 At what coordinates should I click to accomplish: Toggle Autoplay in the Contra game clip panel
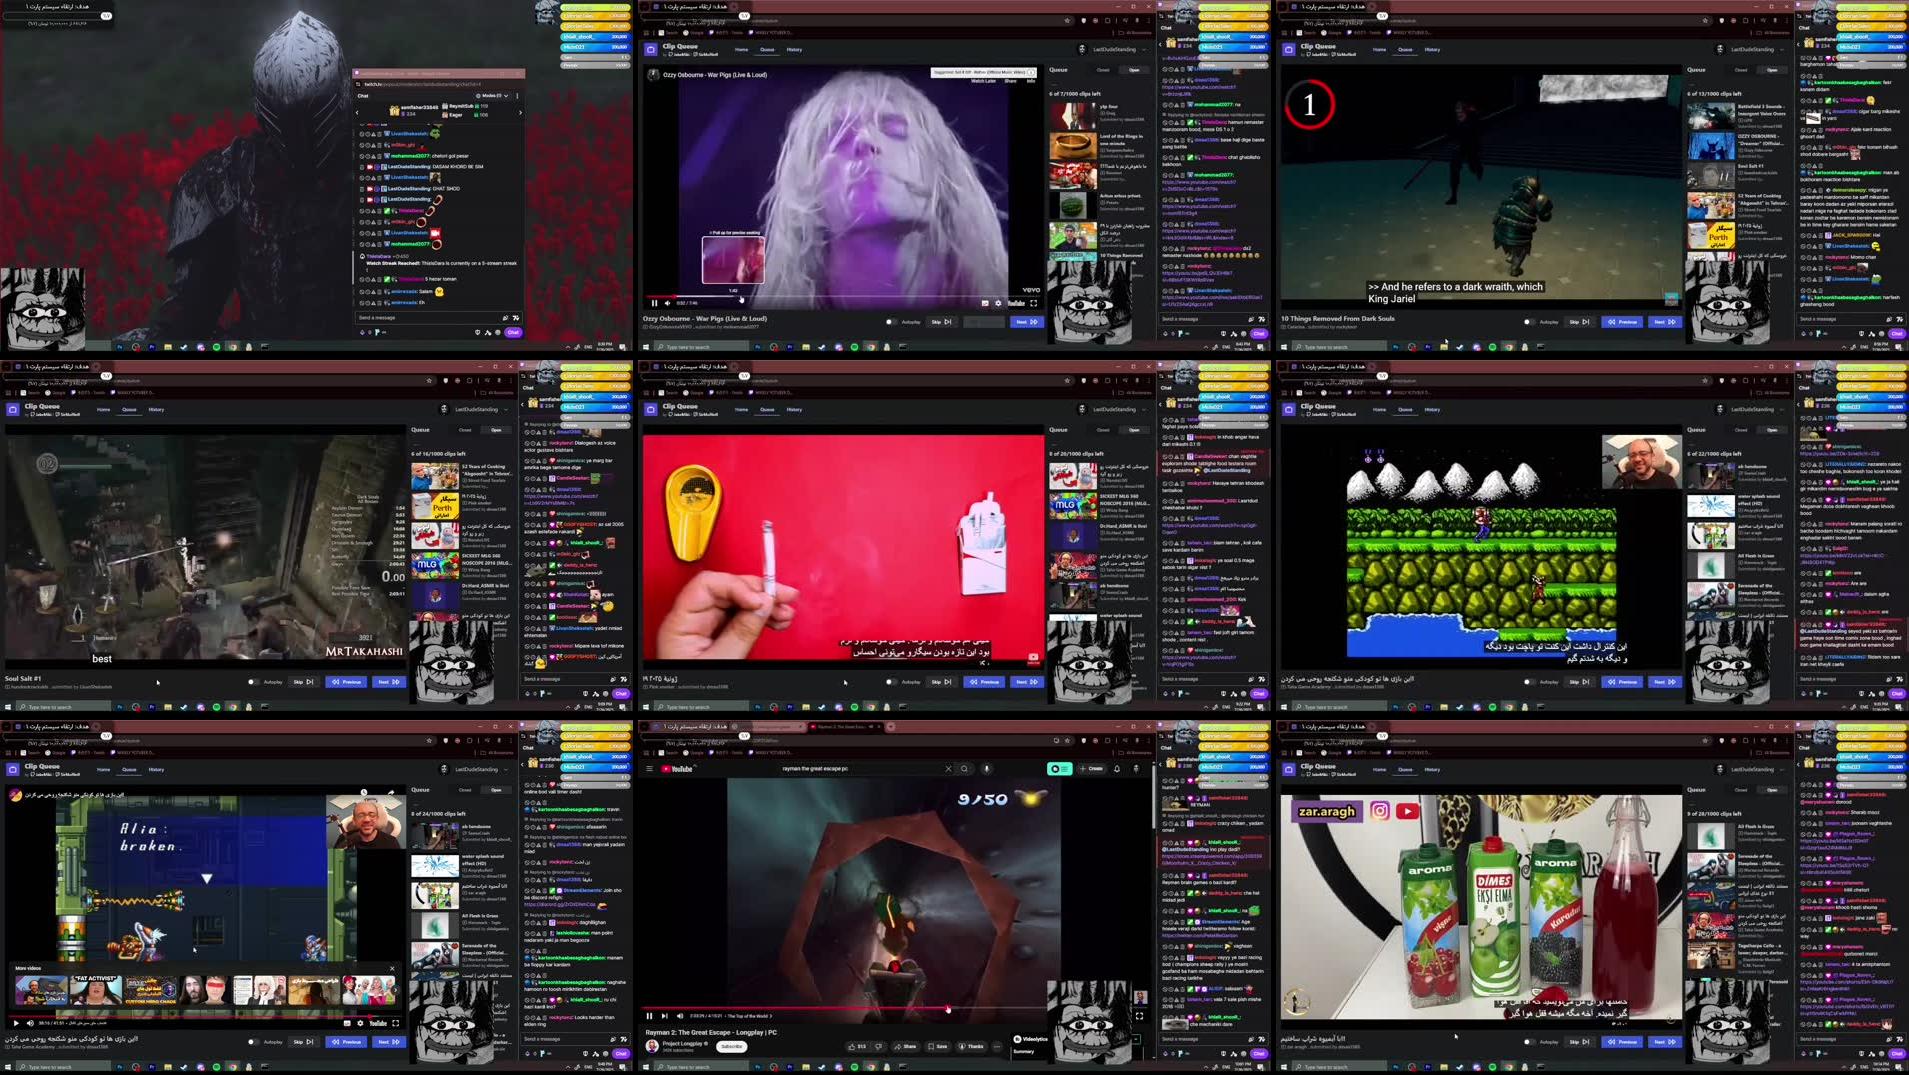[1529, 682]
